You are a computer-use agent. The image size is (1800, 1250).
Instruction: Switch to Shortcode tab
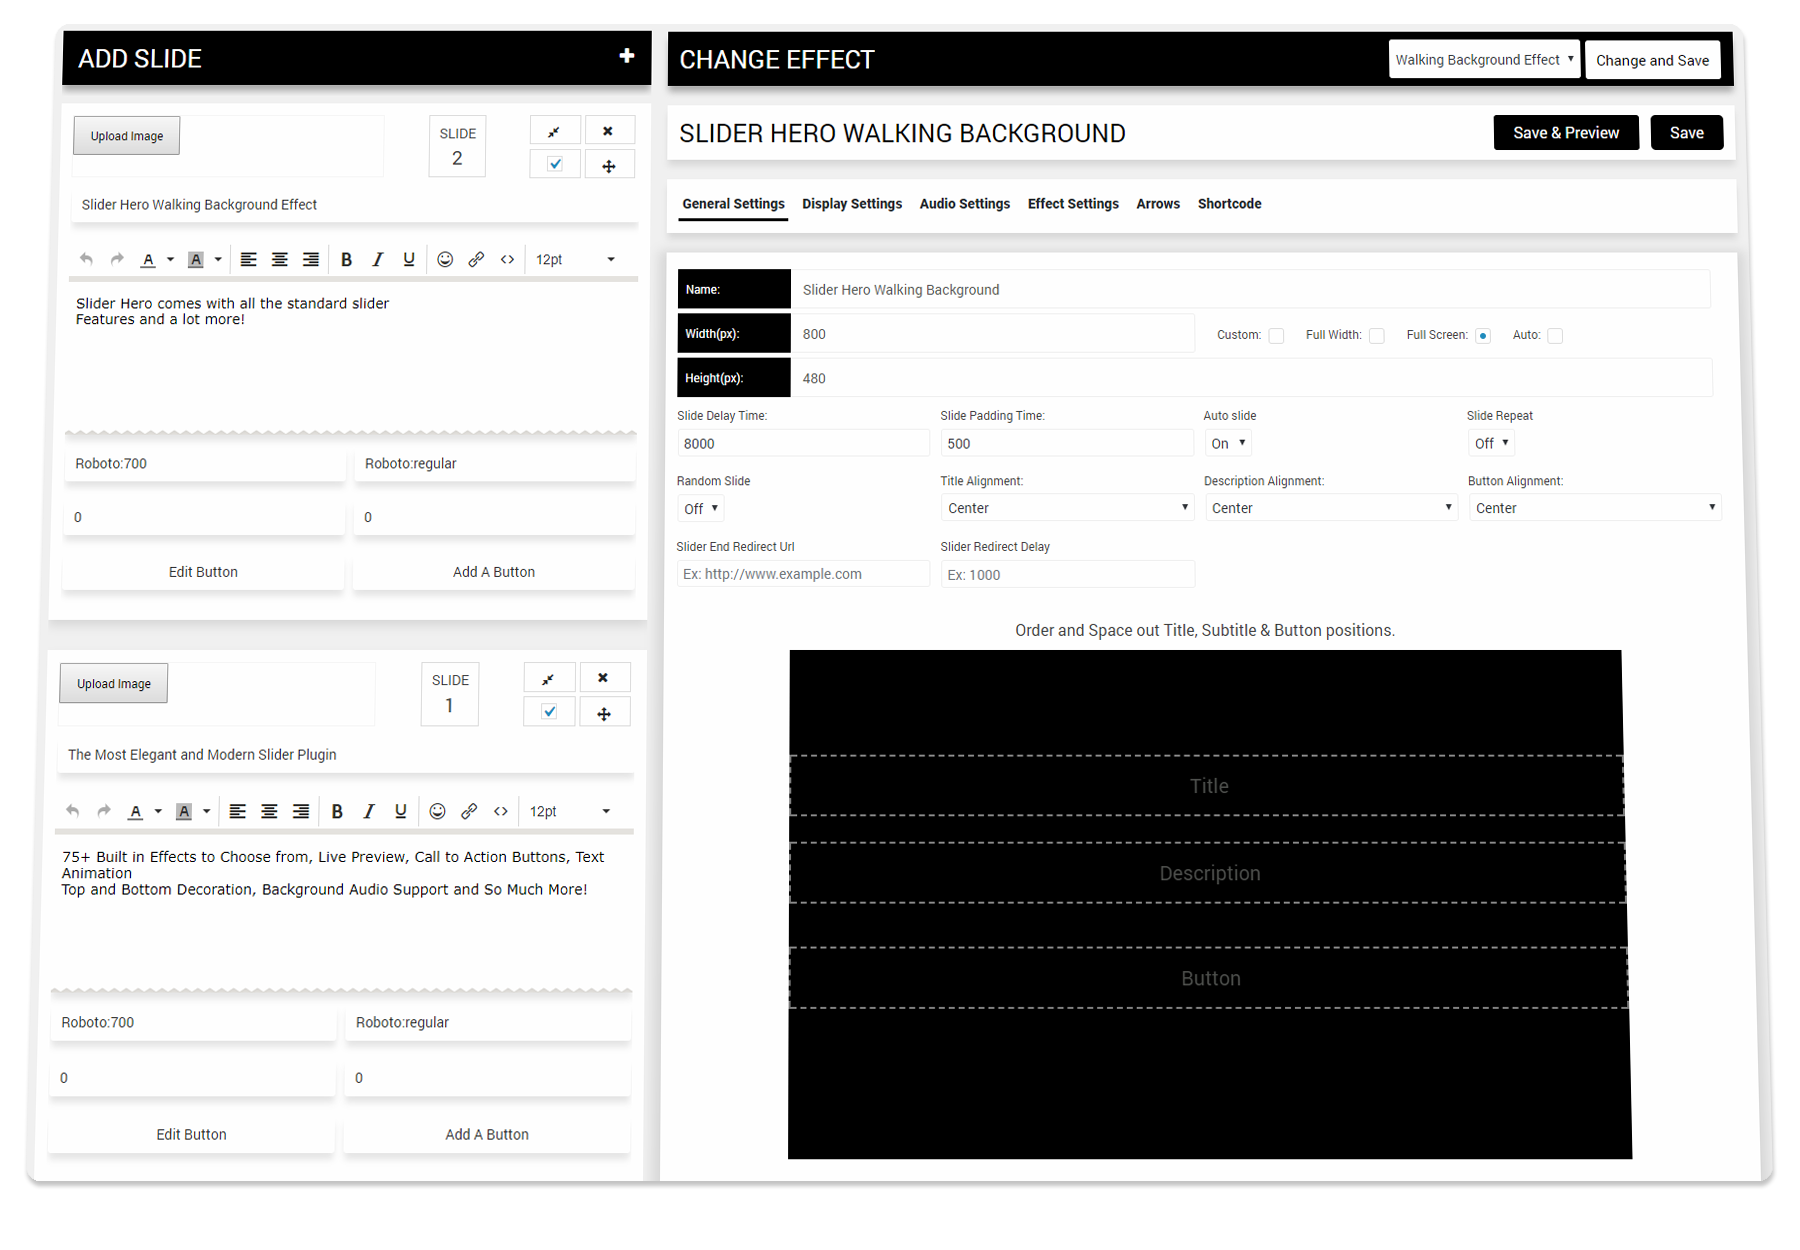click(x=1230, y=204)
